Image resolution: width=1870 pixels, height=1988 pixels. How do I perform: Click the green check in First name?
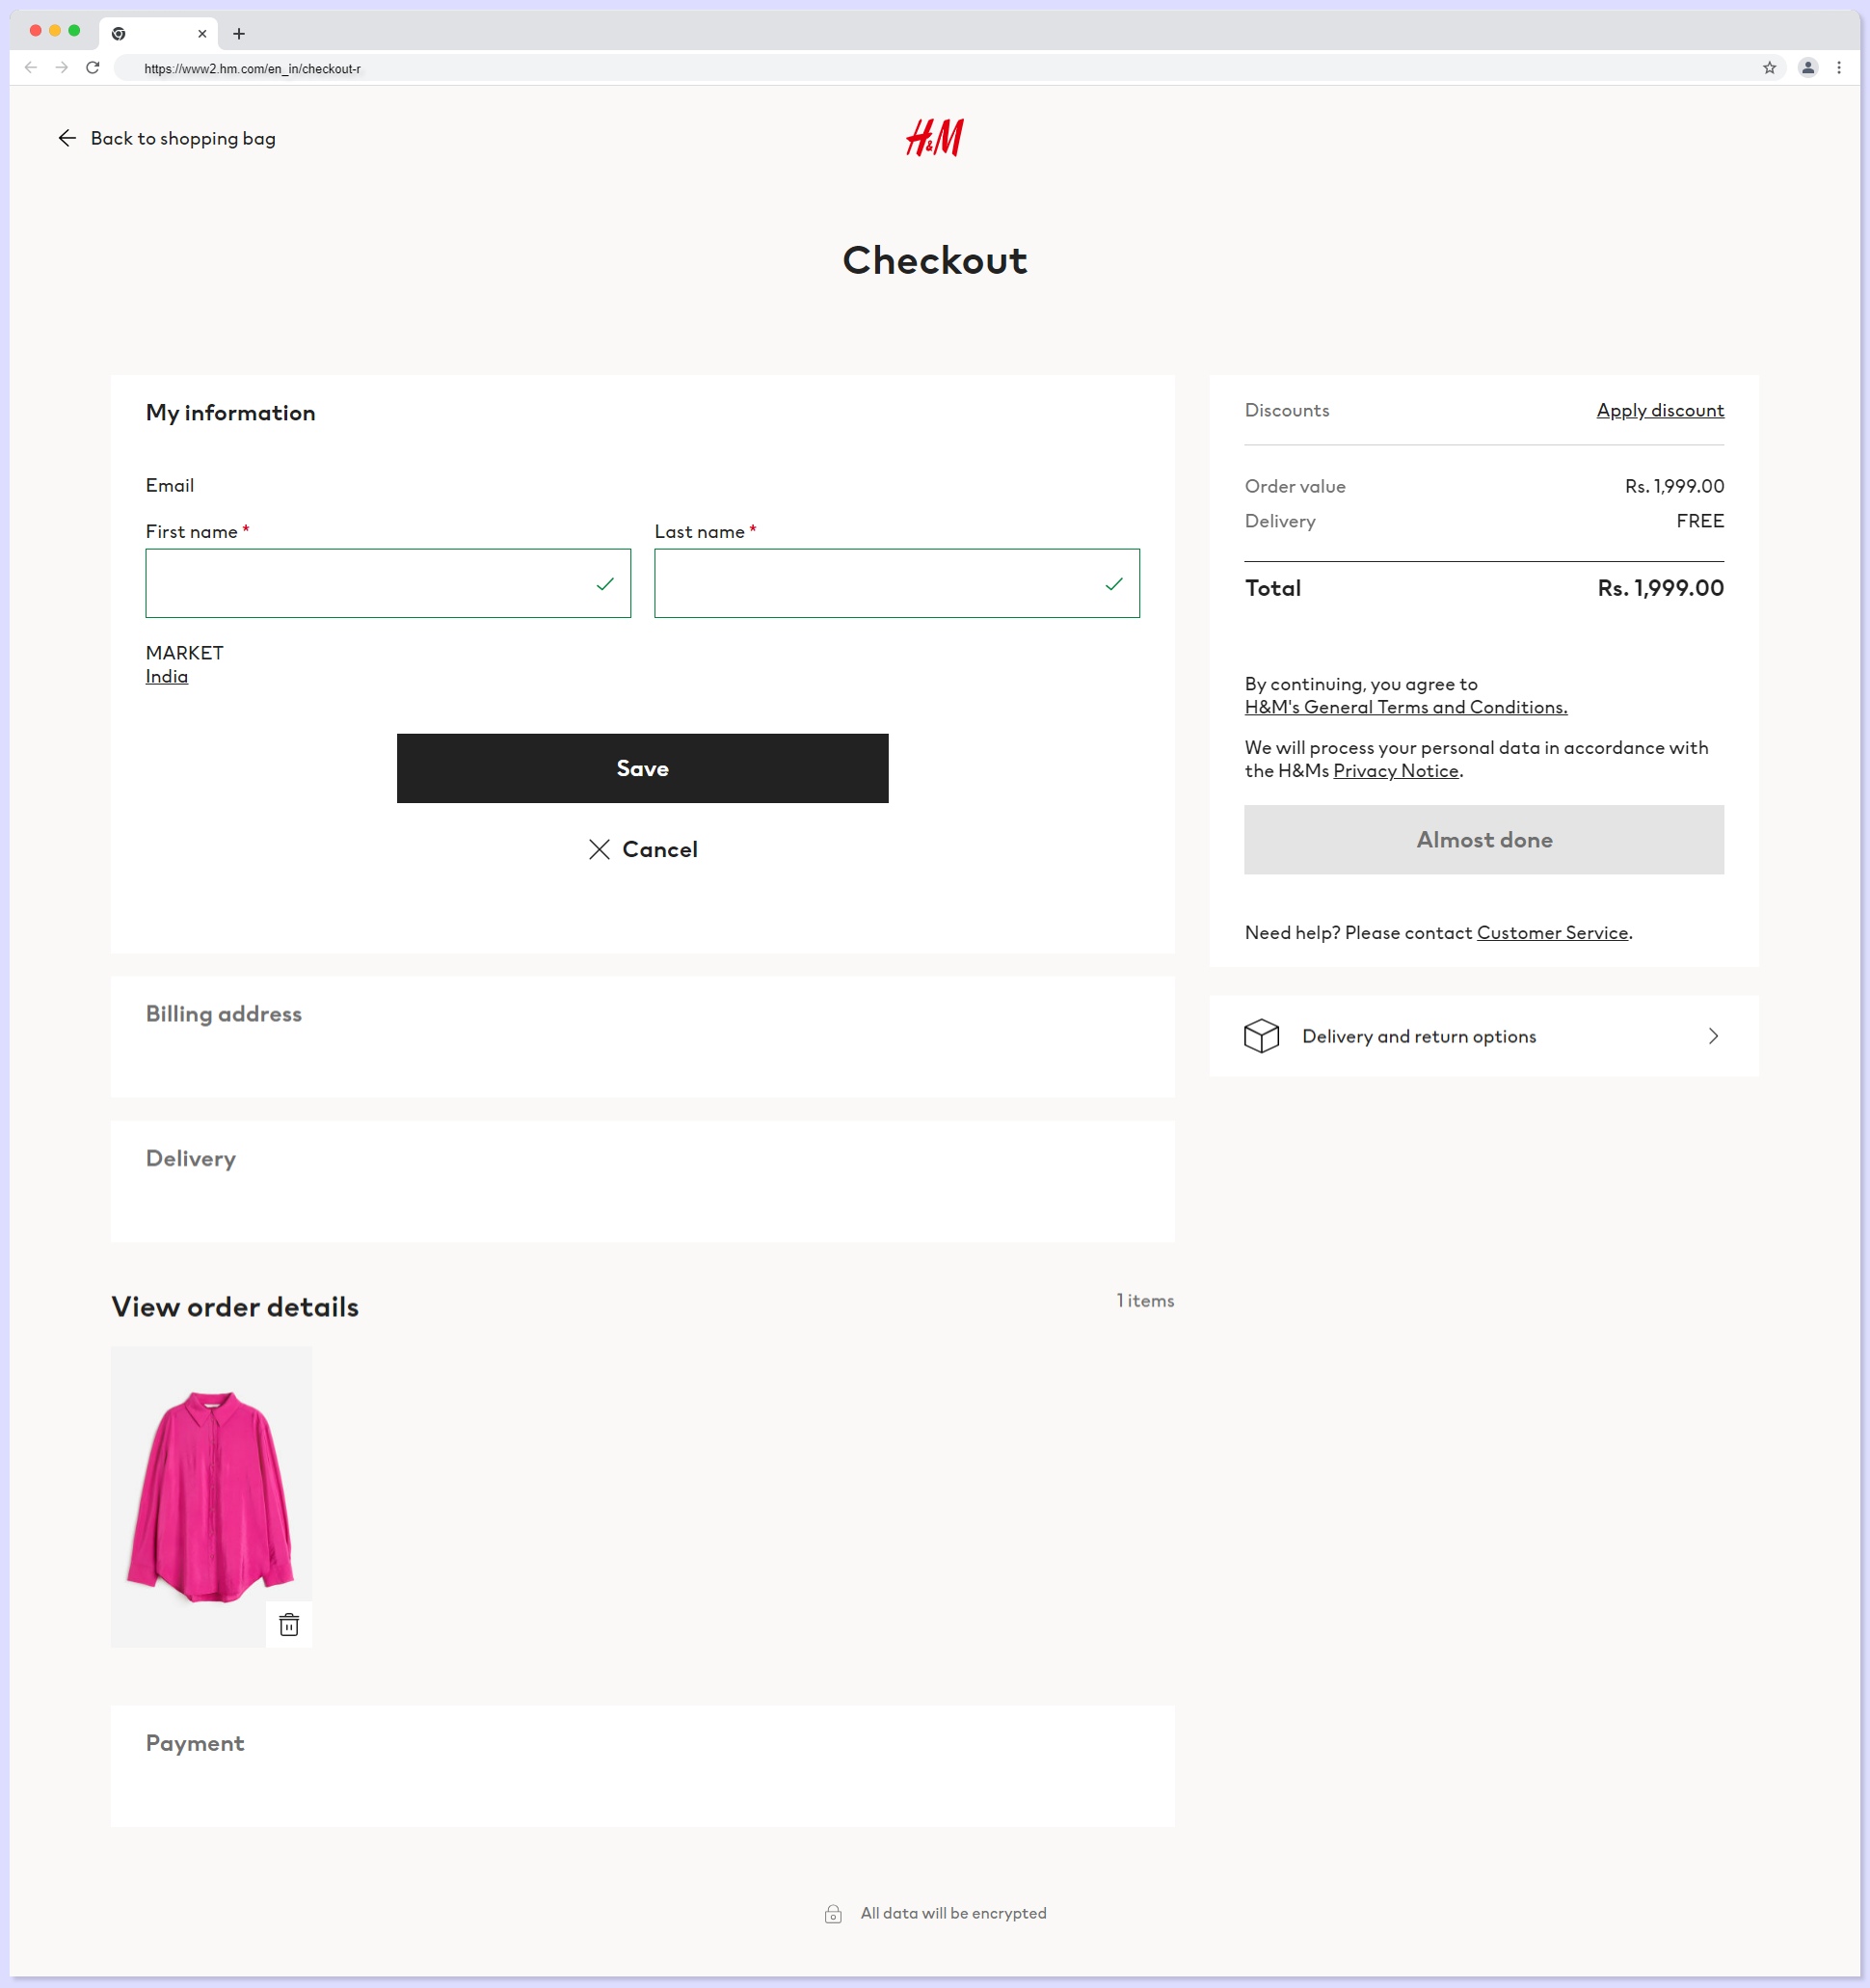[x=604, y=584]
